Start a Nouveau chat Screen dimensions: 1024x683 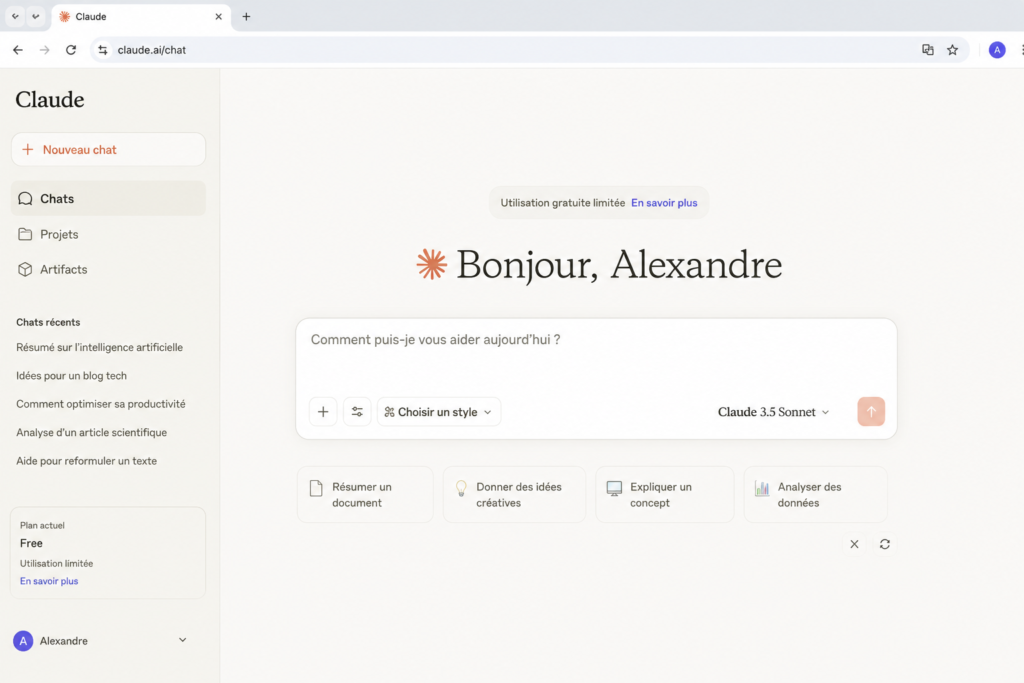coord(108,150)
